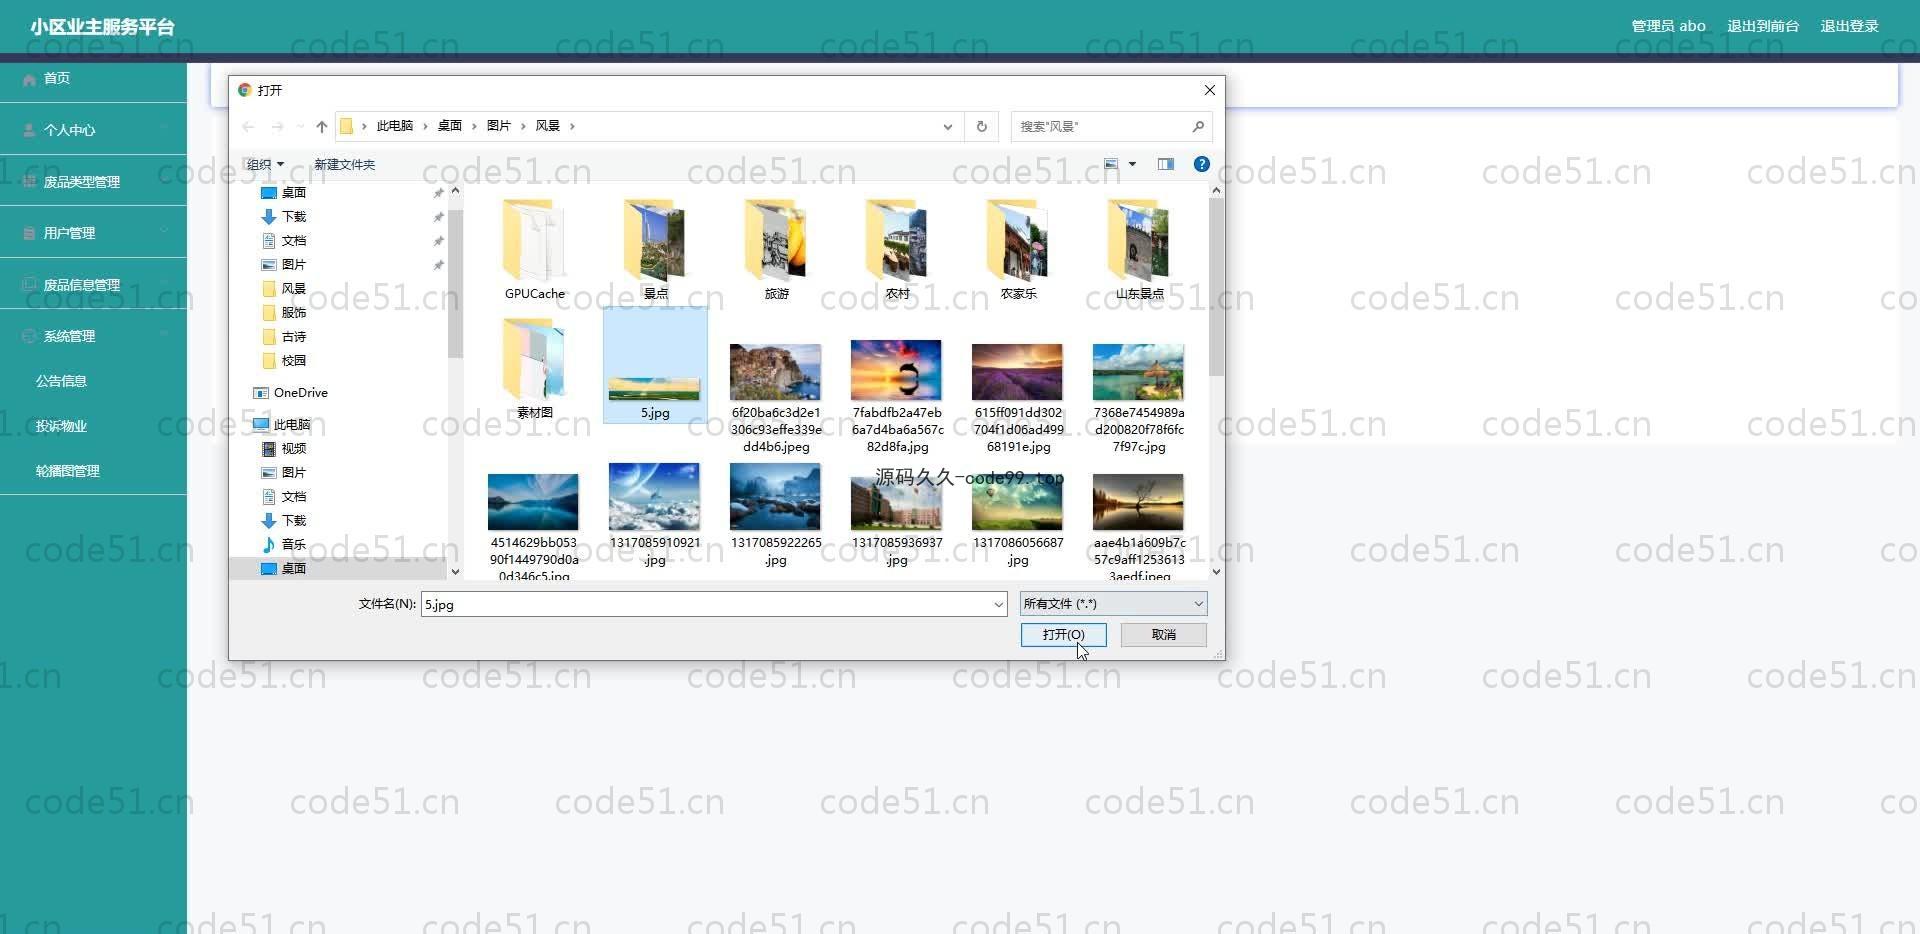This screenshot has height=934, width=1920.
Task: Click the change view layout icon
Action: coord(1111,164)
